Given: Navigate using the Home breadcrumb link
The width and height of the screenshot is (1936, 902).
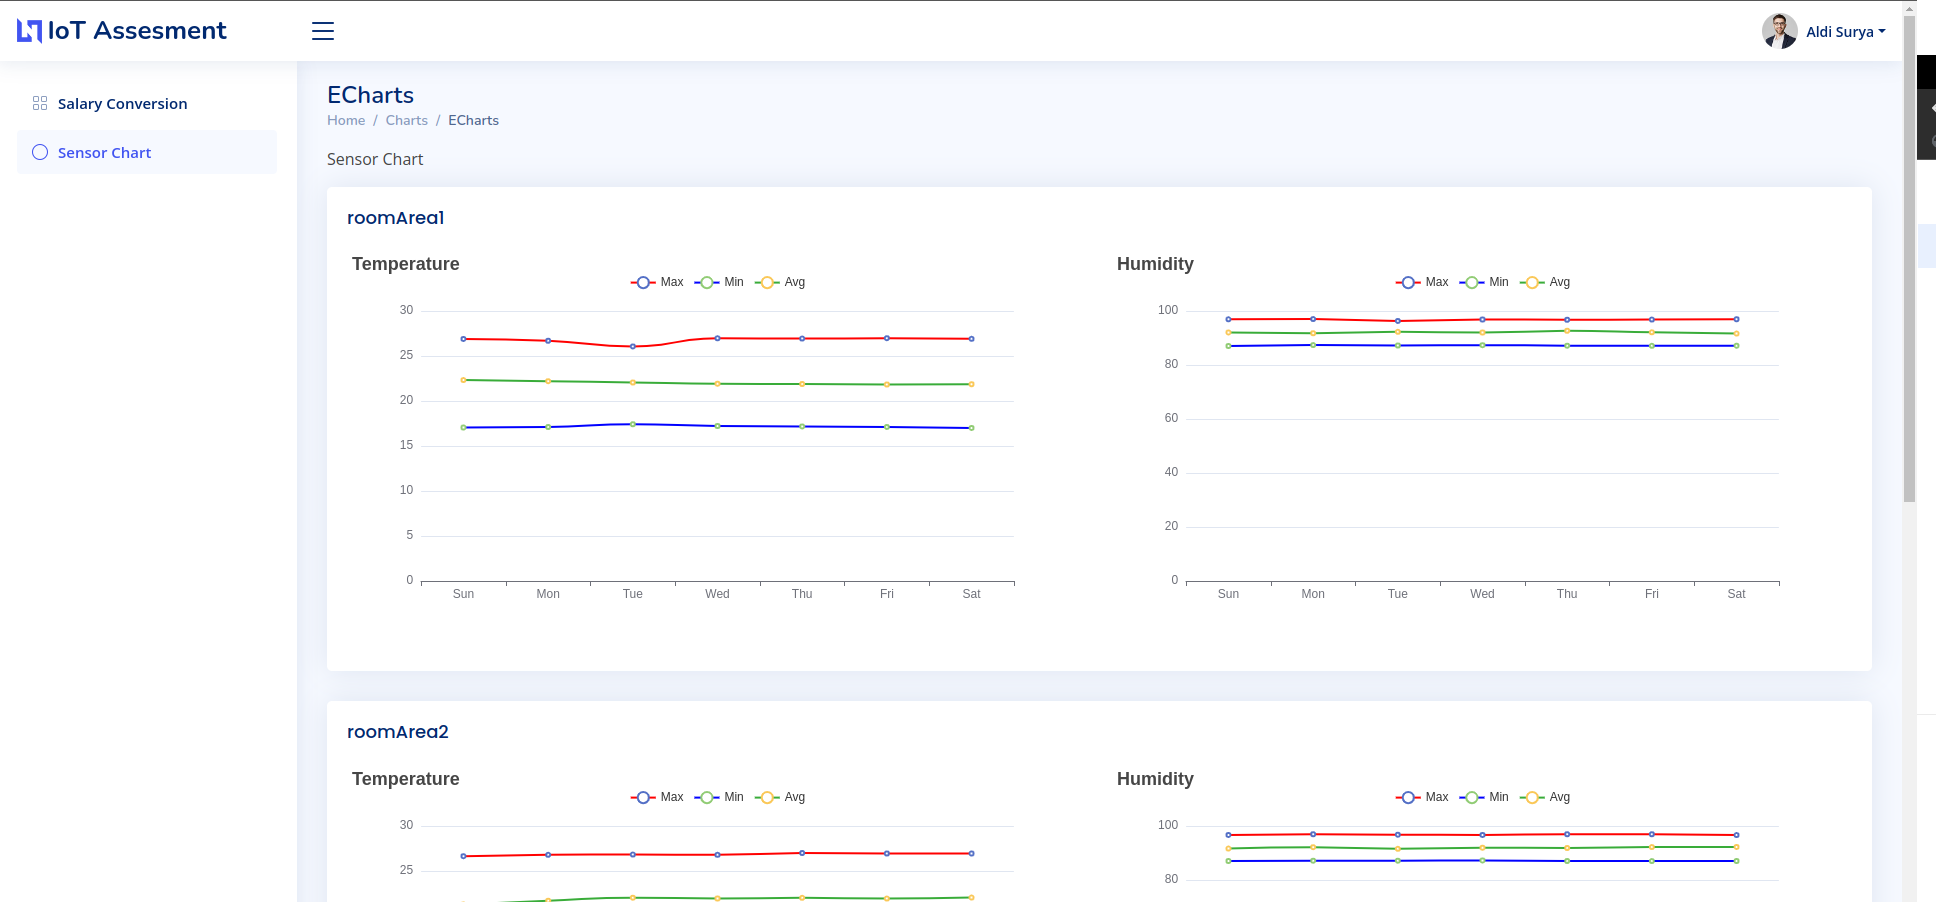Looking at the screenshot, I should [346, 120].
